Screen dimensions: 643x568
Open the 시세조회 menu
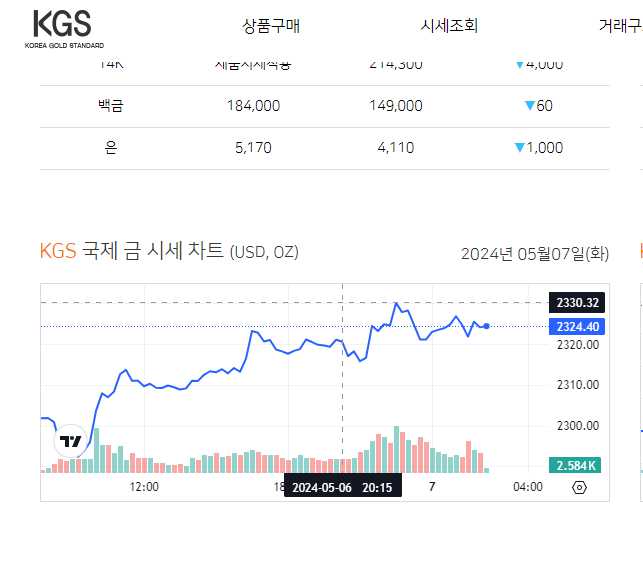[x=449, y=26]
